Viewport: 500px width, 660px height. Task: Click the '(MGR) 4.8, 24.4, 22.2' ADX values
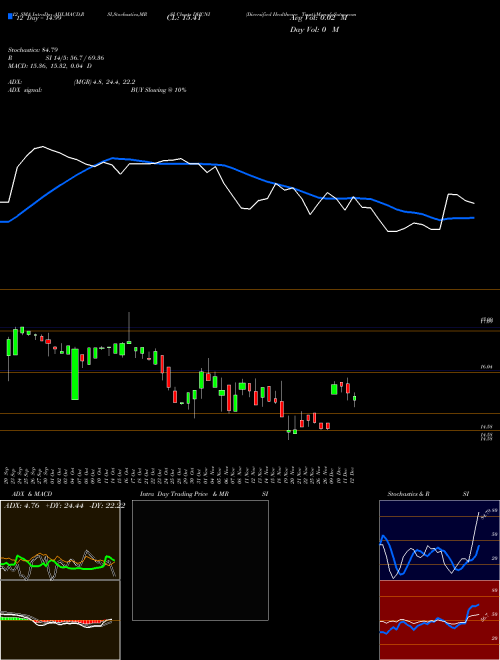[104, 82]
